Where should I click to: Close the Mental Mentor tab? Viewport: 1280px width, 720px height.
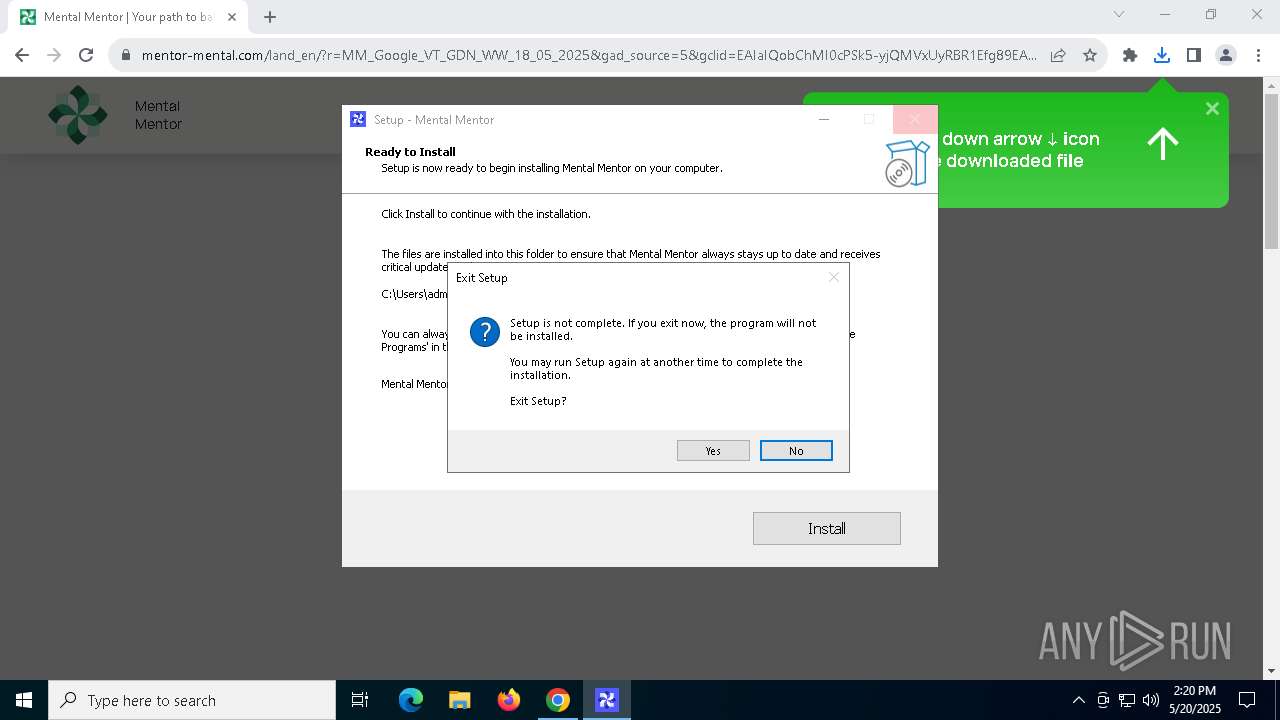click(x=232, y=17)
